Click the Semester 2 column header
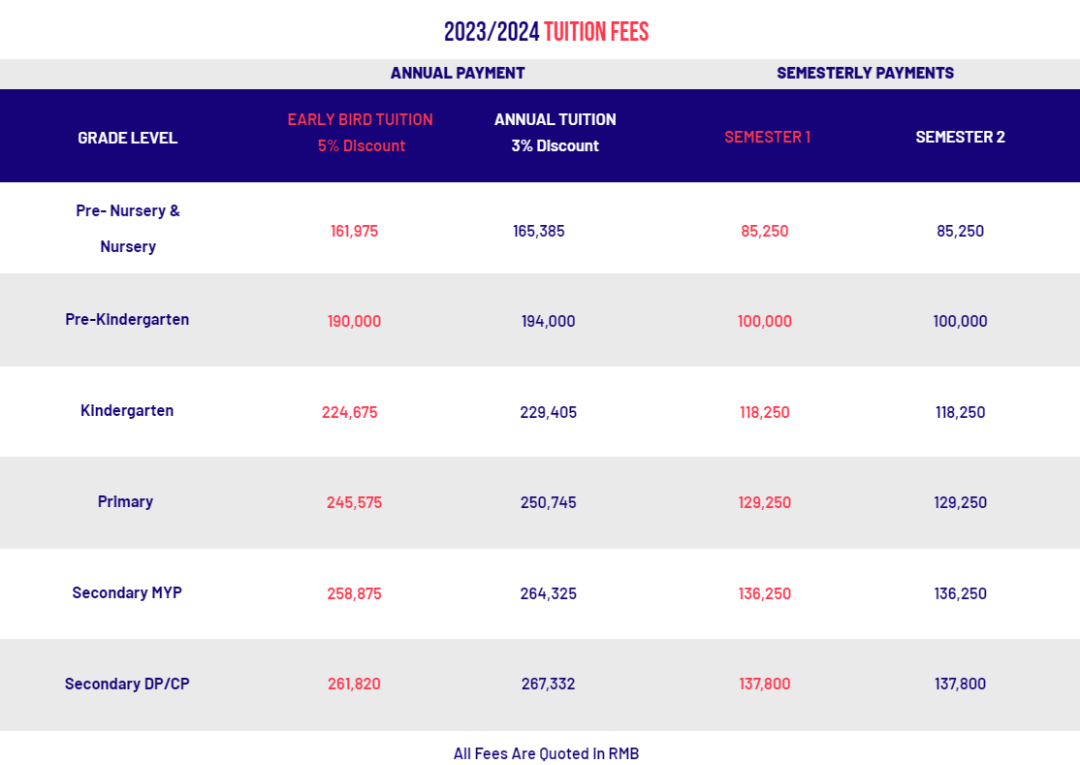The image size is (1080, 765). pyautogui.click(x=960, y=137)
